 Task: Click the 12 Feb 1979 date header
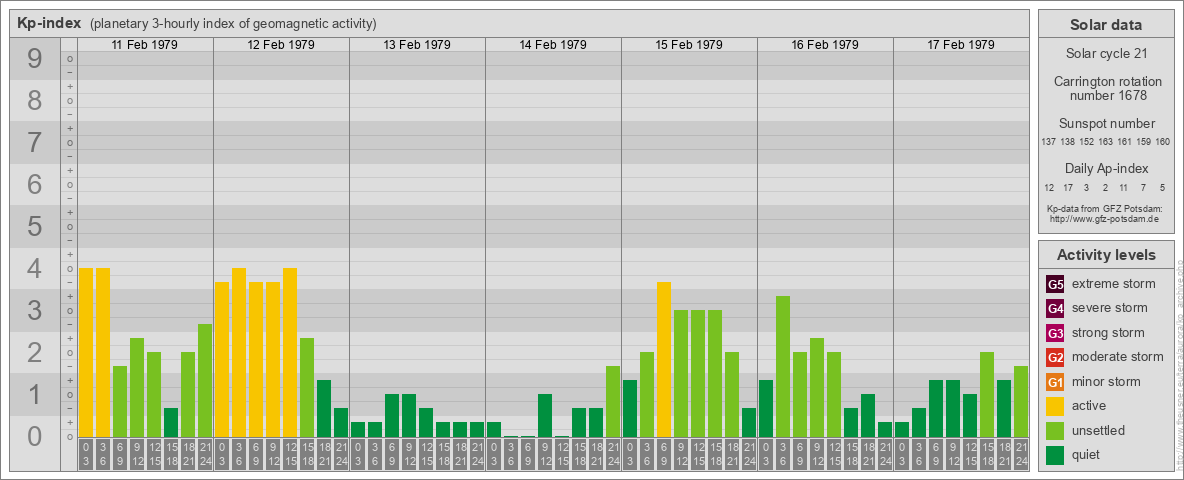click(281, 45)
